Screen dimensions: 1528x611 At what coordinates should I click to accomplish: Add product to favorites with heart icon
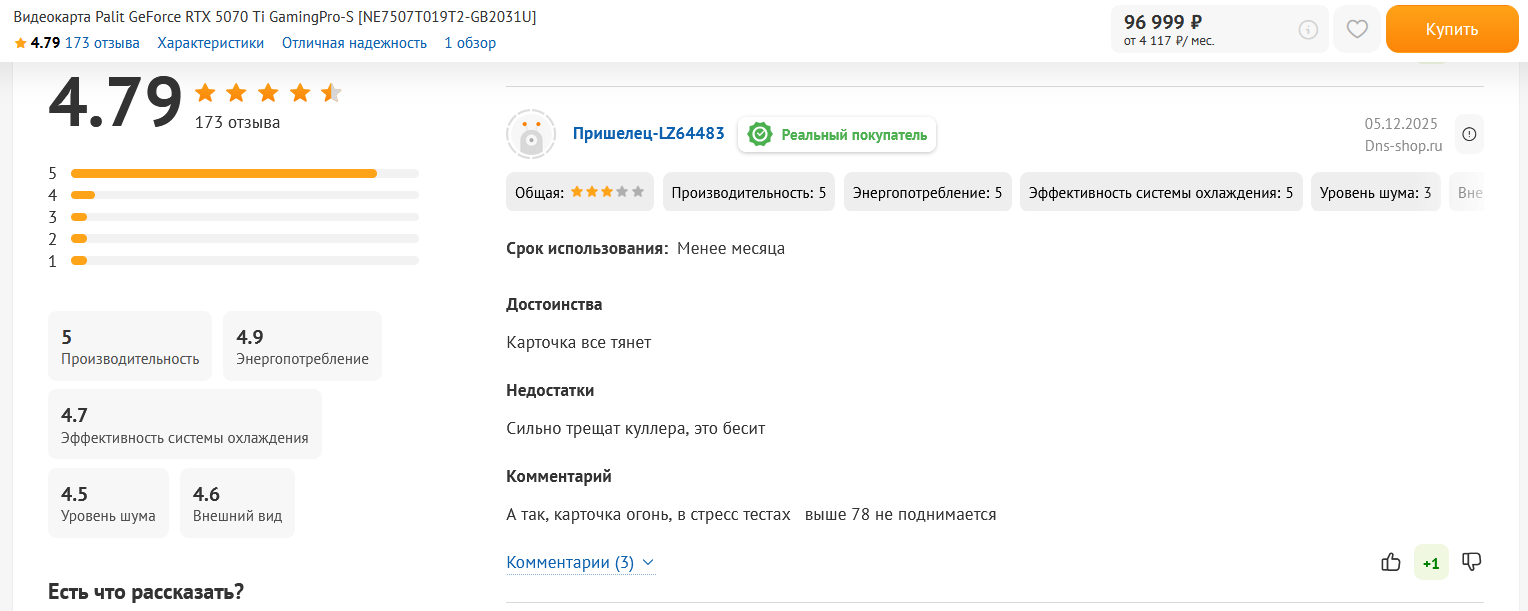(x=1357, y=29)
